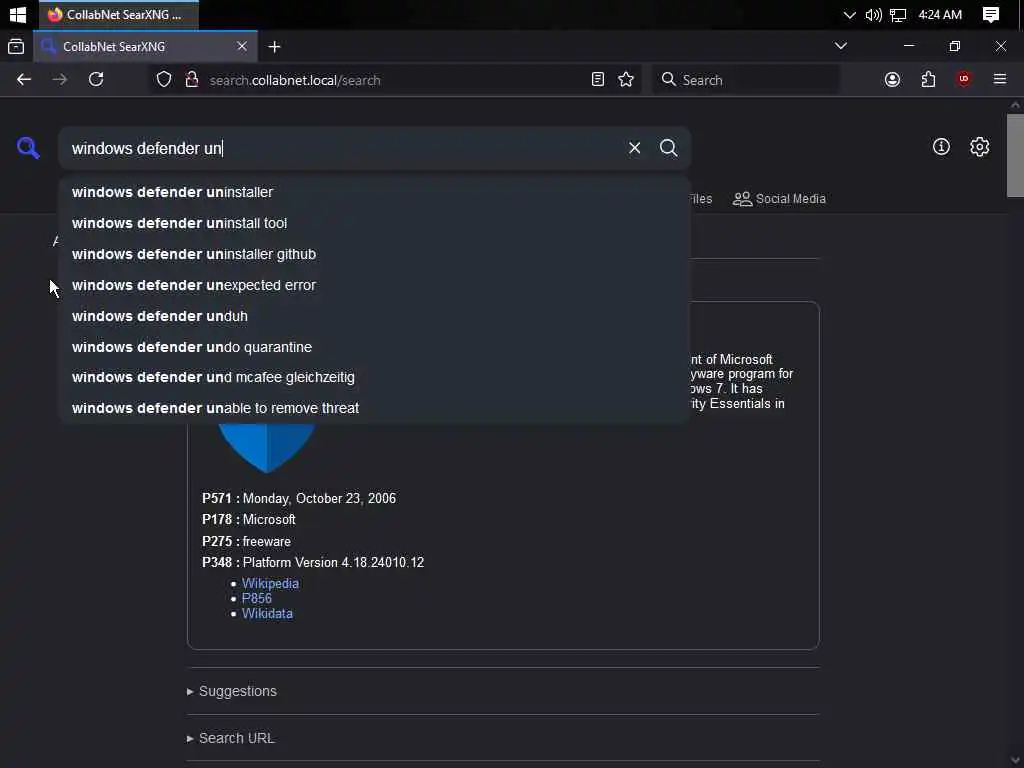List all tabs dropdown arrow

click(840, 46)
